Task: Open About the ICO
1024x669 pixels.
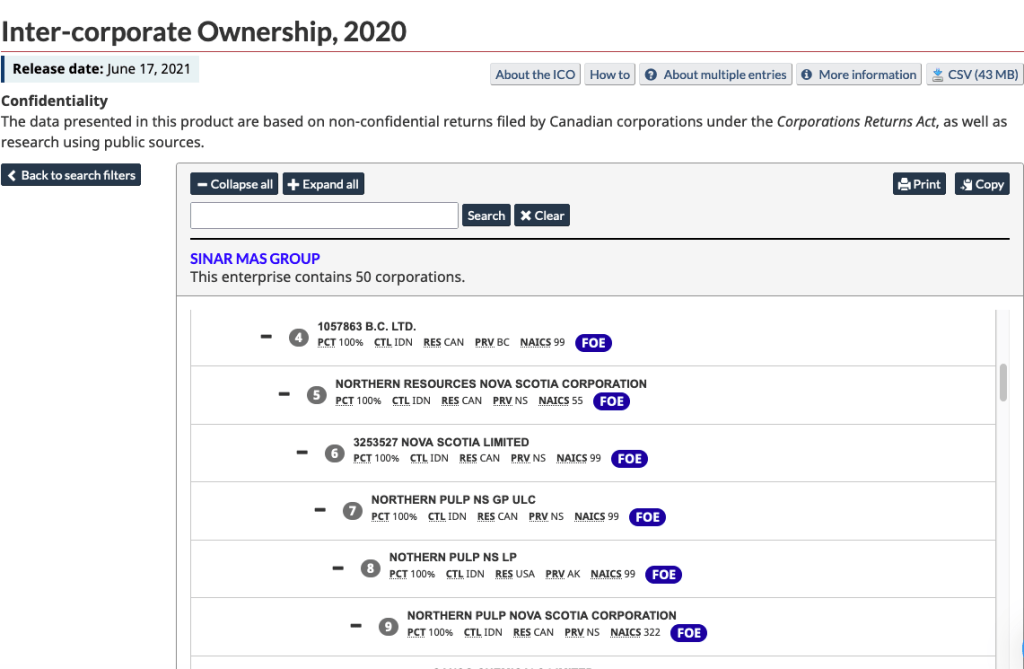Action: (535, 75)
